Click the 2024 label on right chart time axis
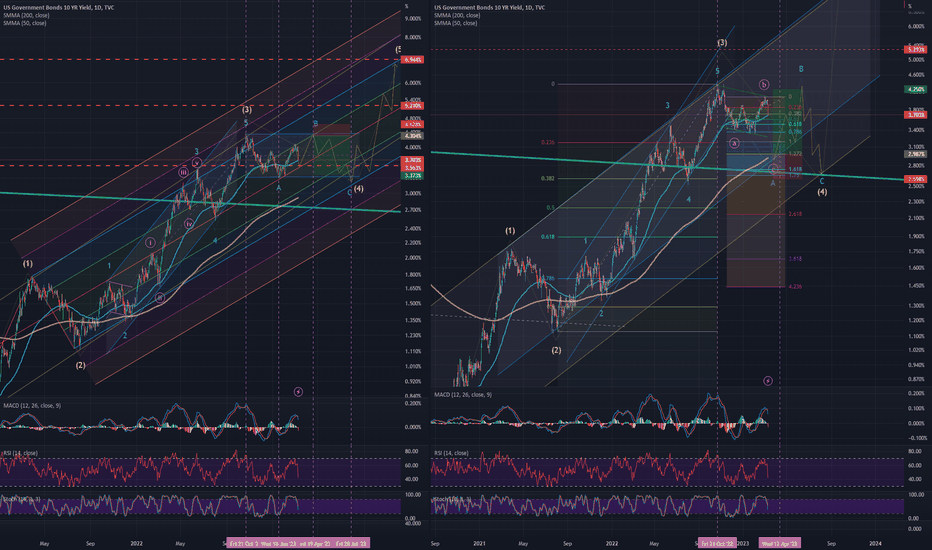The height and width of the screenshot is (550, 932). pyautogui.click(x=875, y=543)
